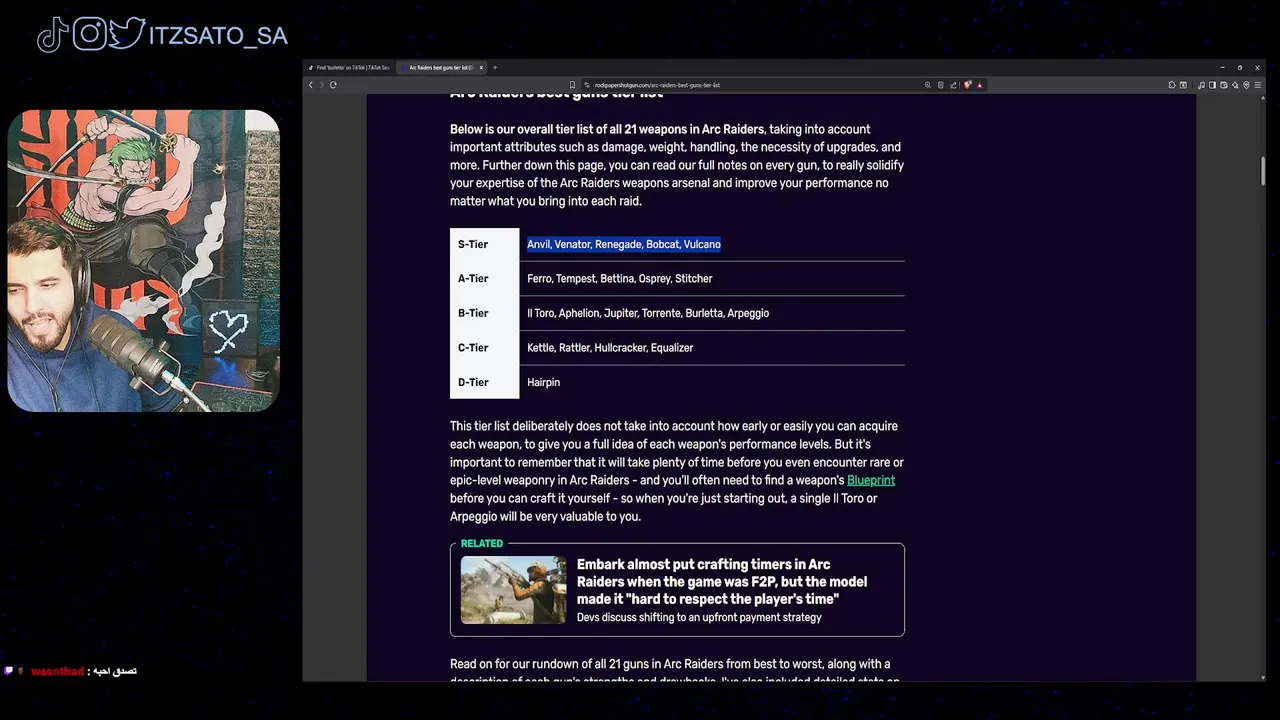This screenshot has width=1280, height=720.
Task: Open the Brave VPN shield icon
Action: click(x=1246, y=85)
